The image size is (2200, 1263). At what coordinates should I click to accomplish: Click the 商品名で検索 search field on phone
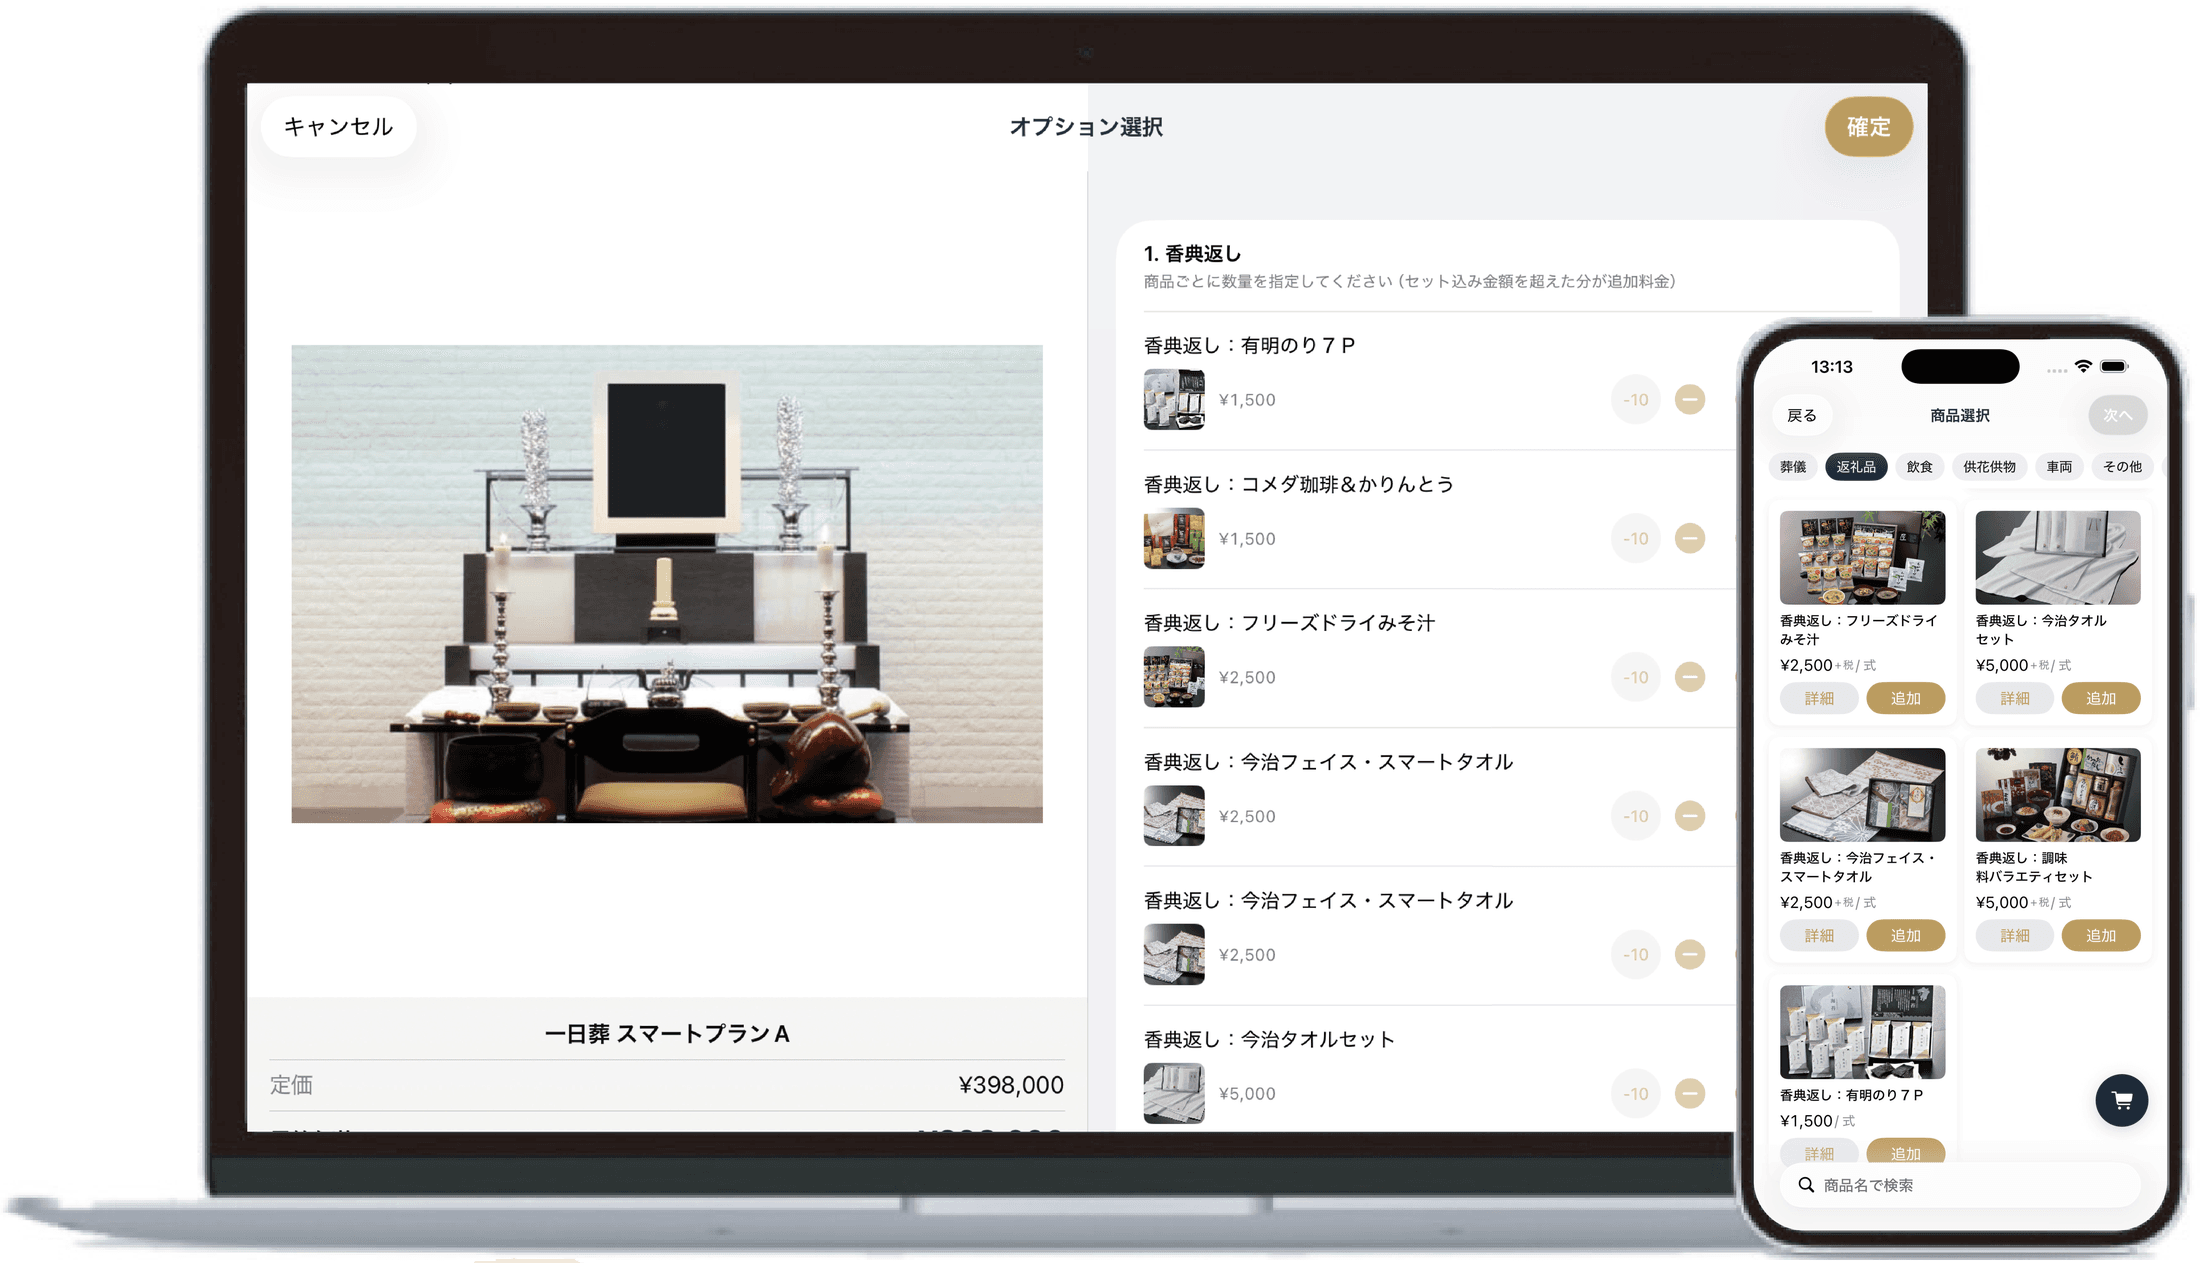click(x=1960, y=1185)
